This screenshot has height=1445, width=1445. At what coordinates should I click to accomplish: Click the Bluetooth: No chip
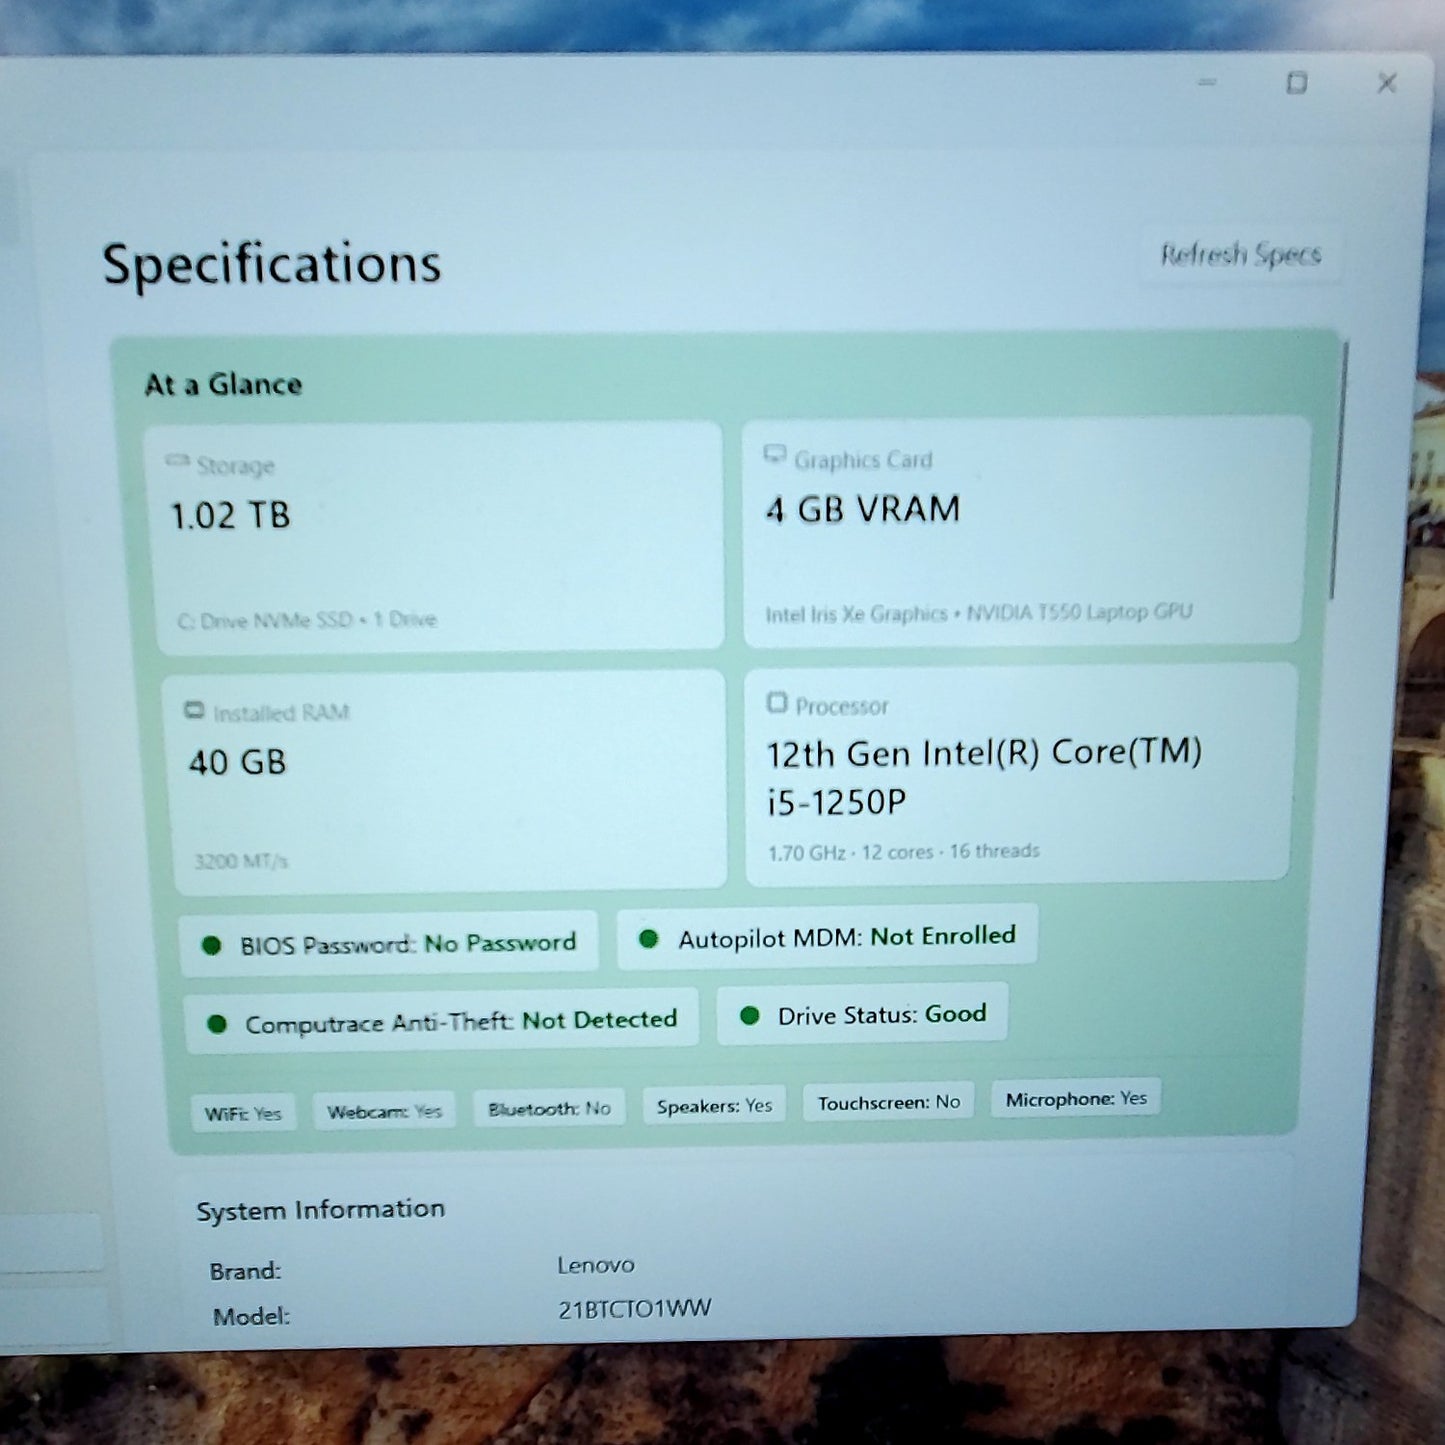pos(549,1108)
